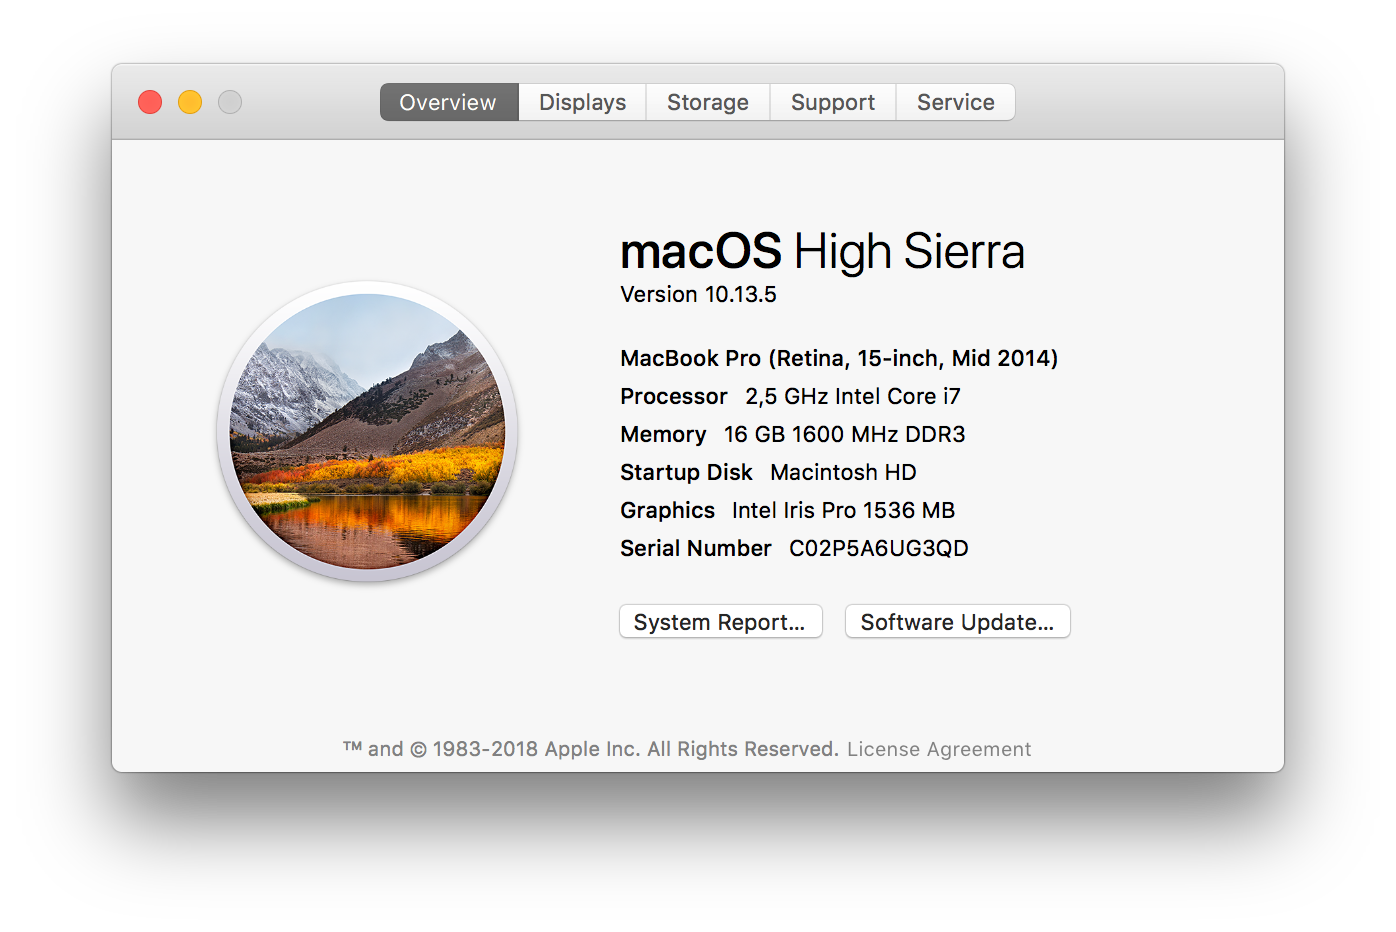Click the serial number C02P5A6UG3QD

pos(879,548)
